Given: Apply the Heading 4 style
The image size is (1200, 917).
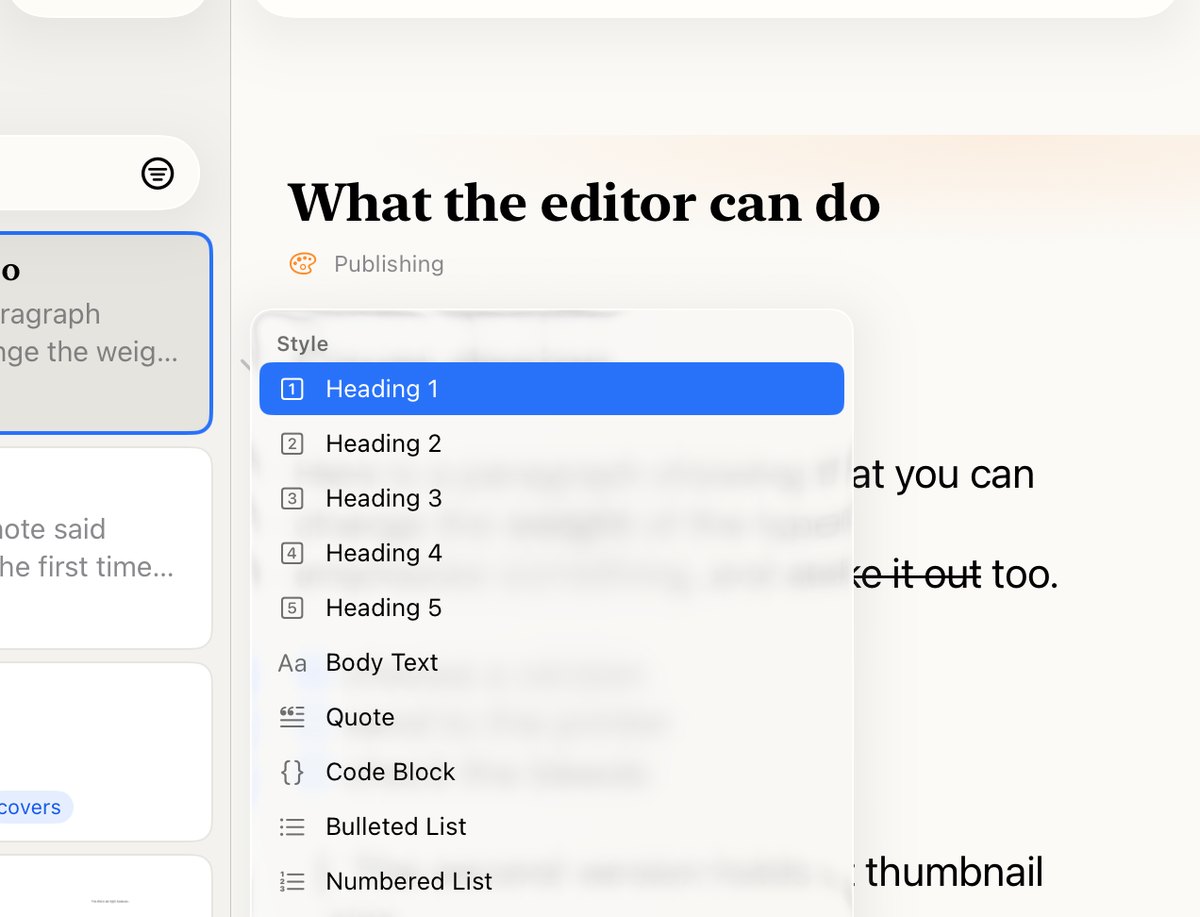Looking at the screenshot, I should pos(552,553).
